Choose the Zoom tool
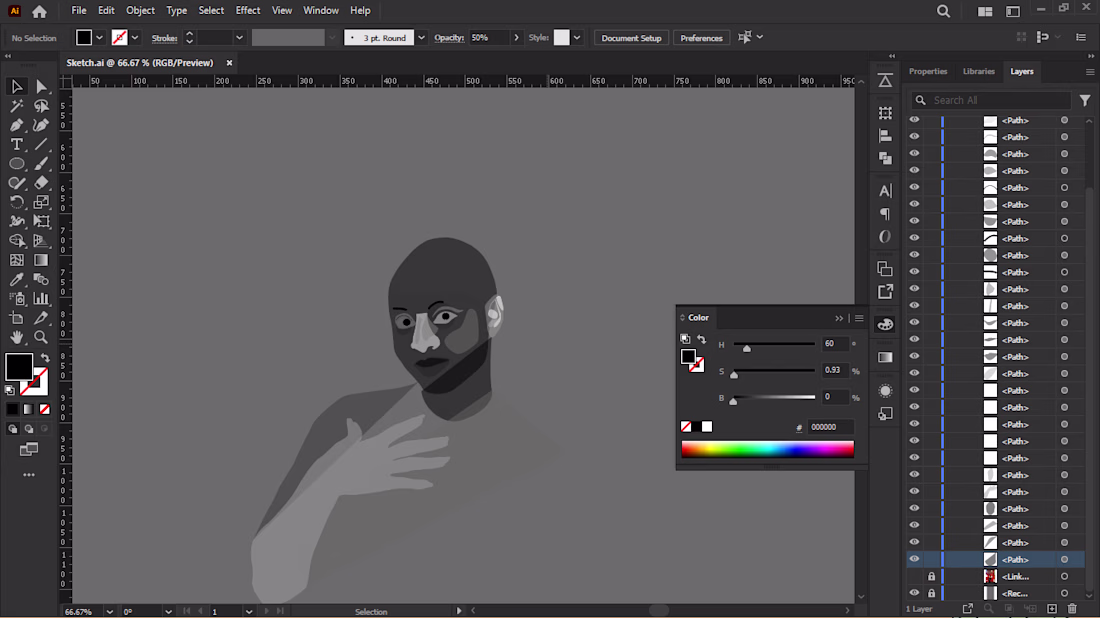 (x=41, y=337)
